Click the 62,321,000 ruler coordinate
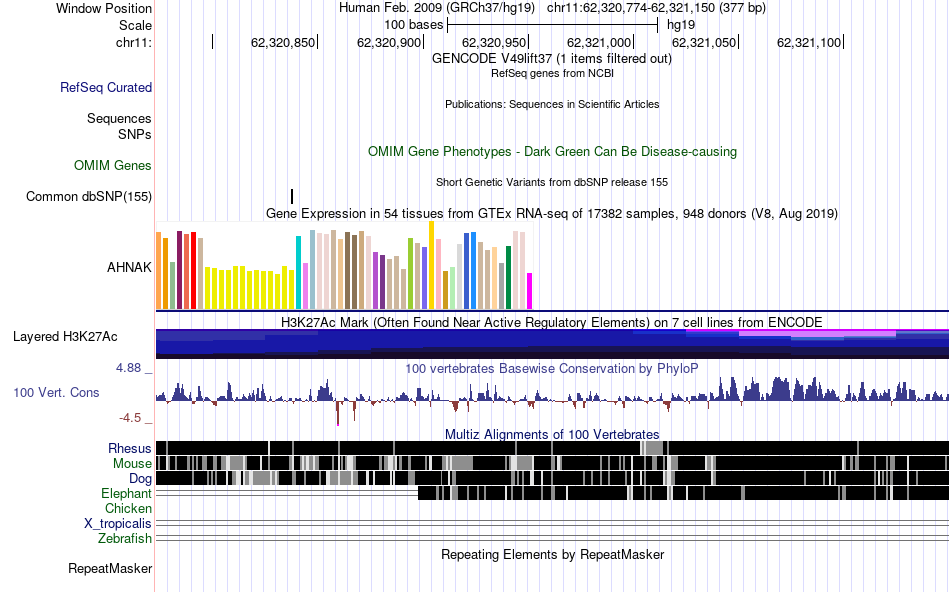The height and width of the screenshot is (592, 950). [x=599, y=42]
